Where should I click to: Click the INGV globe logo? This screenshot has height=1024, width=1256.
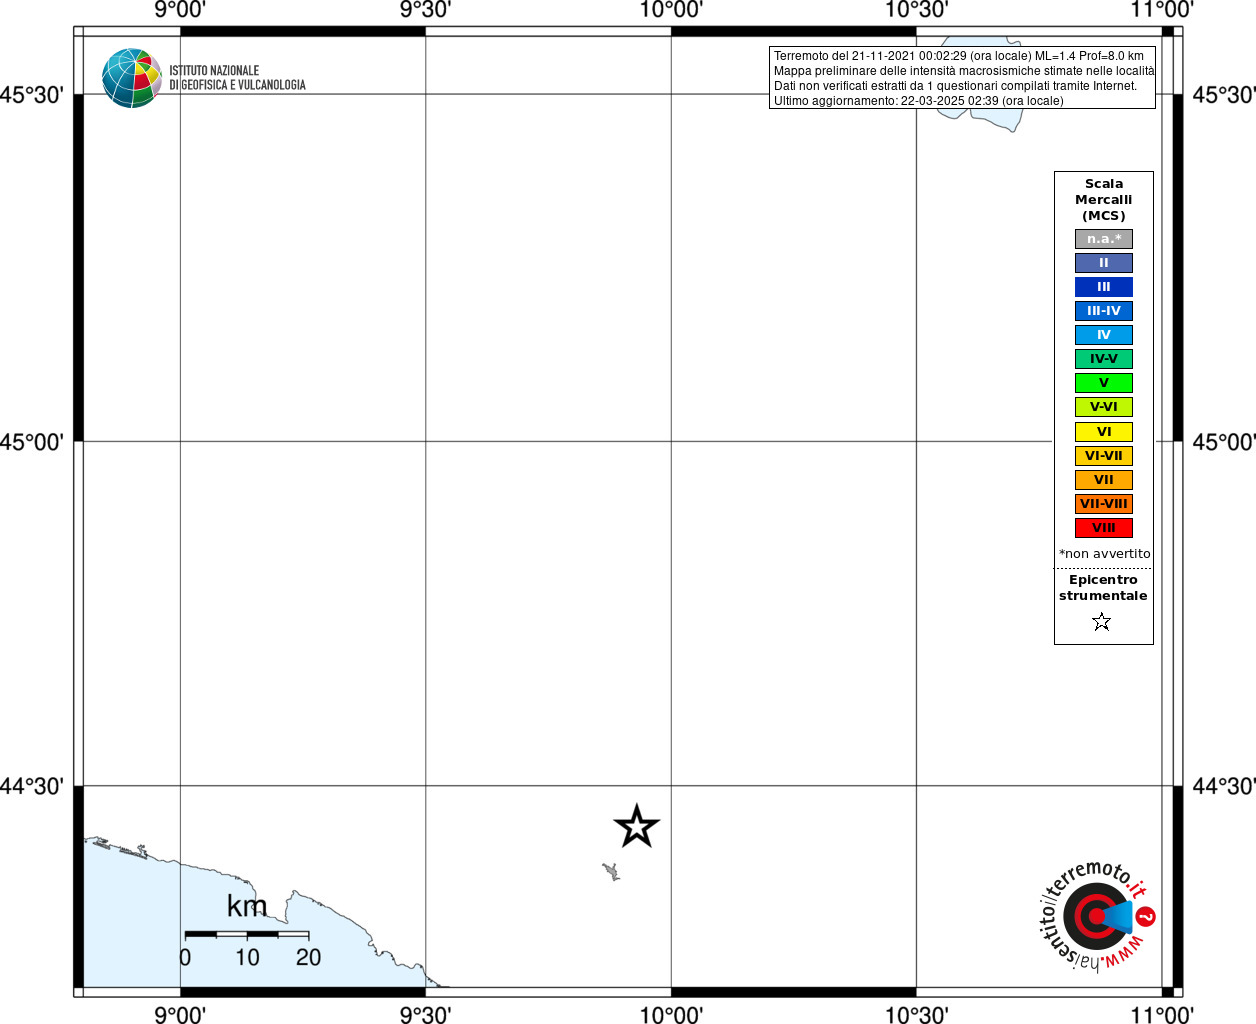click(132, 78)
